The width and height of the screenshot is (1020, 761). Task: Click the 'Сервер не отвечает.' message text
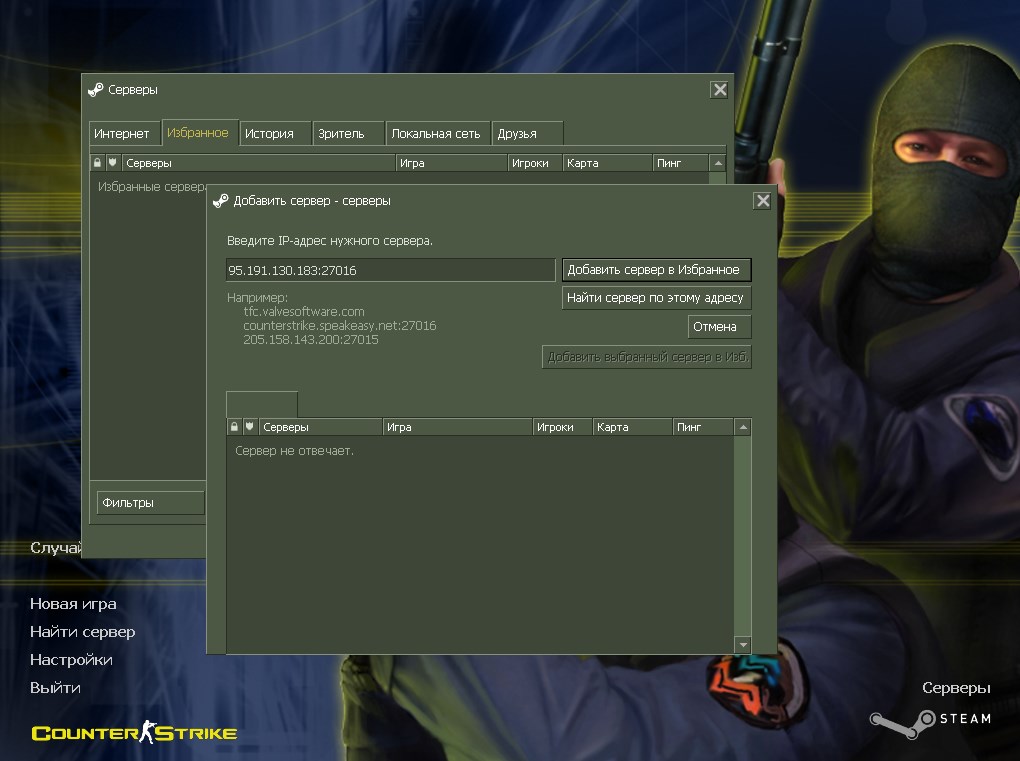294,451
